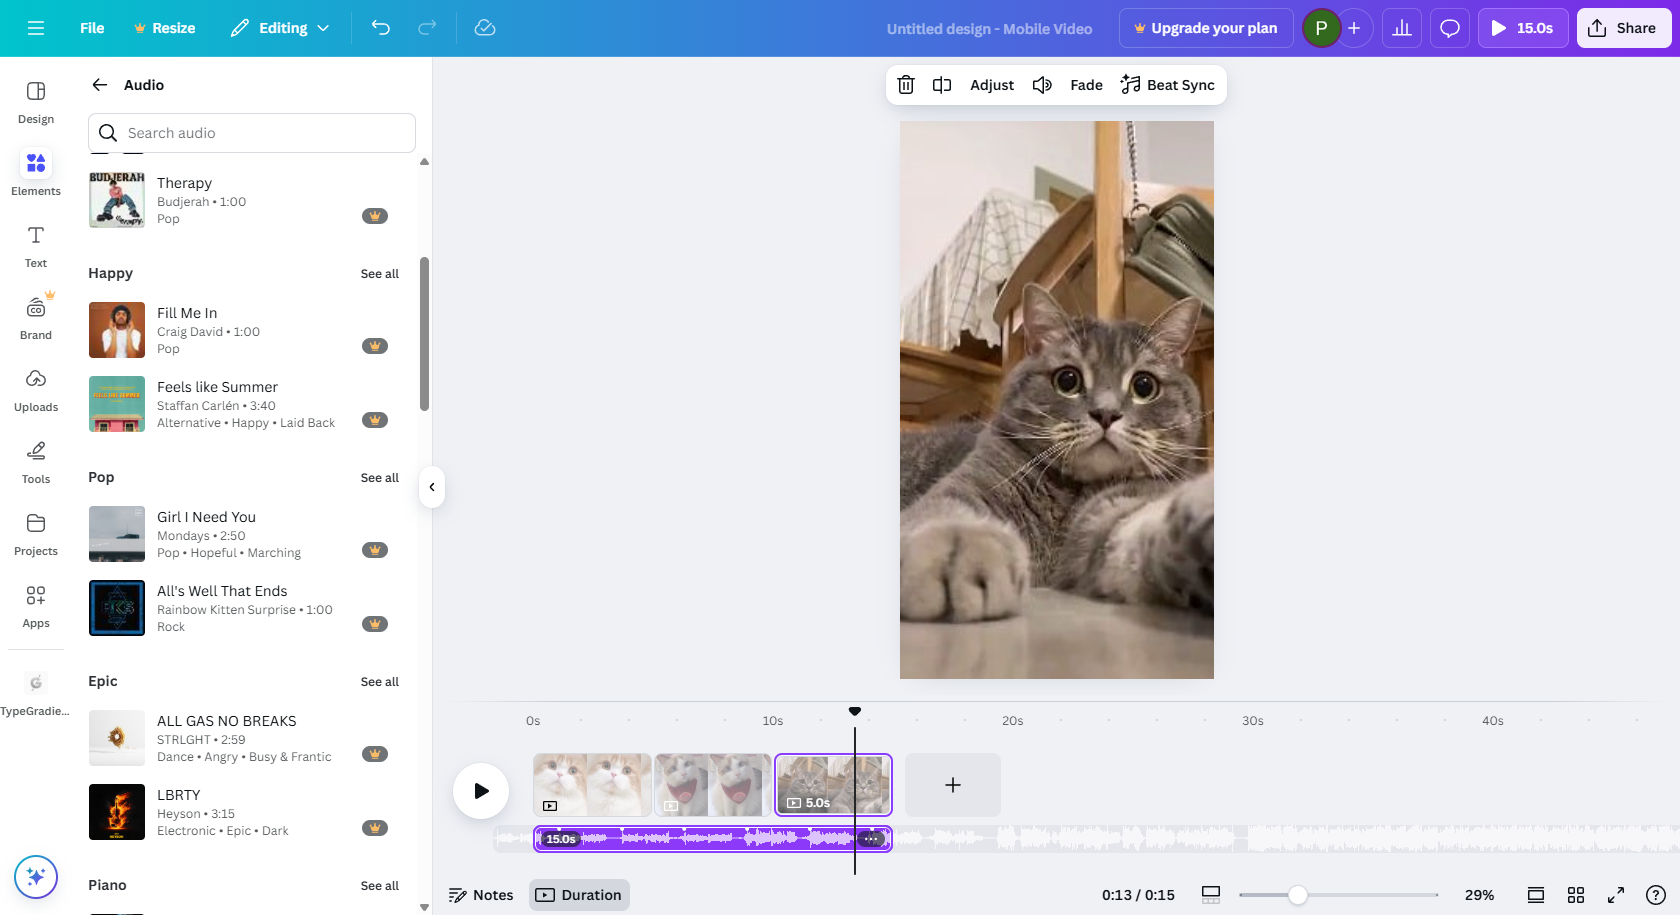Choose the All's Well That Ends track

pyautogui.click(x=244, y=608)
